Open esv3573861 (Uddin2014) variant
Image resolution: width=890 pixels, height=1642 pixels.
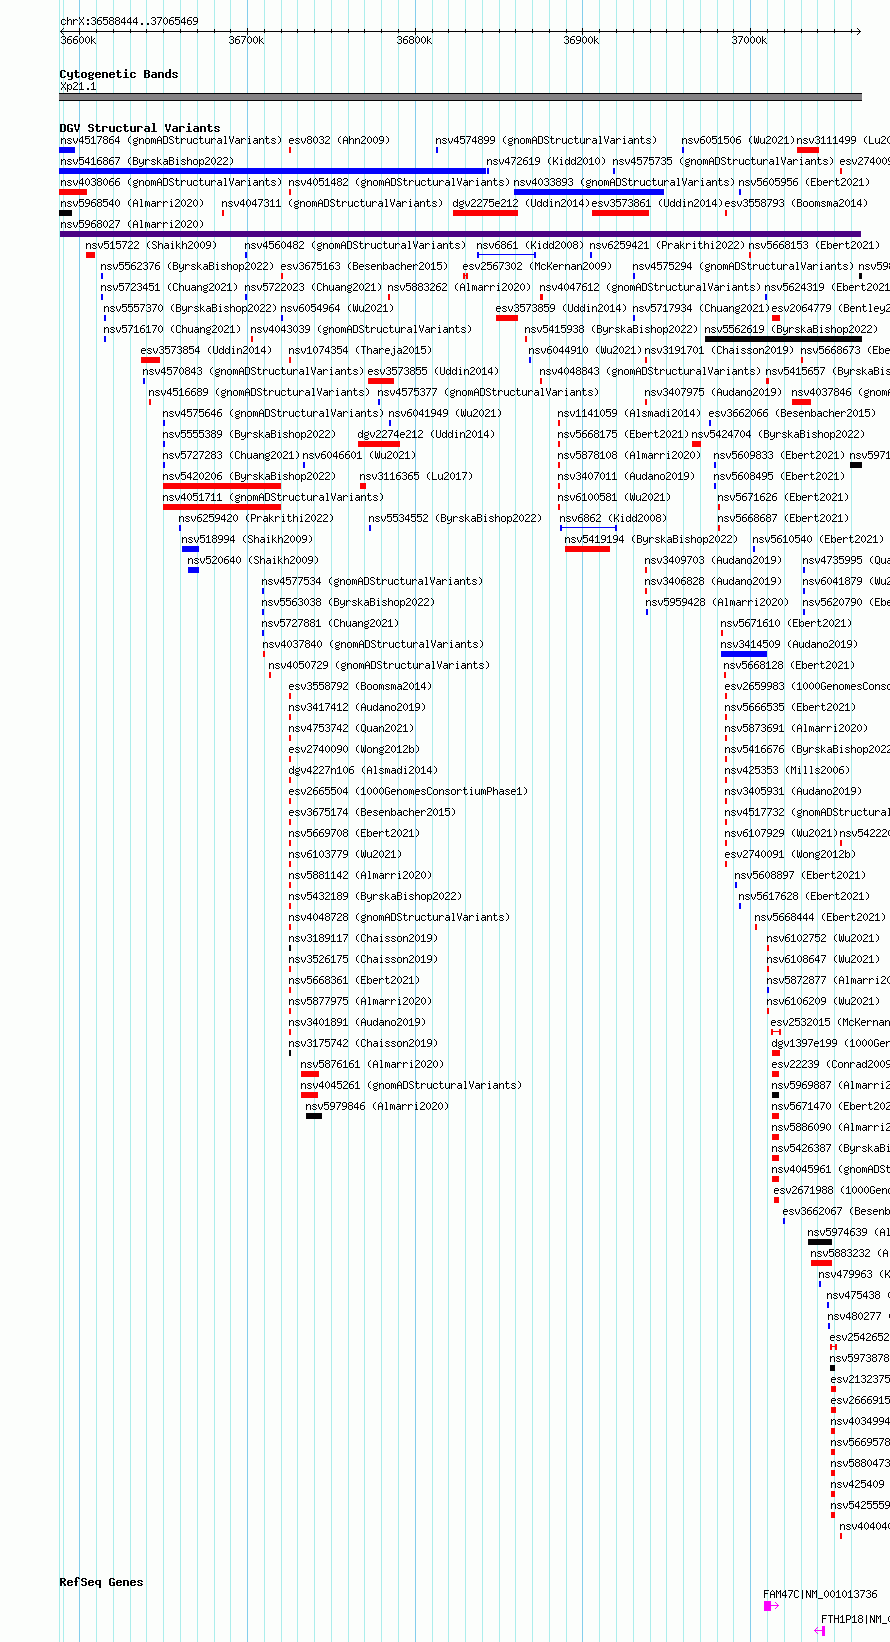tap(656, 203)
